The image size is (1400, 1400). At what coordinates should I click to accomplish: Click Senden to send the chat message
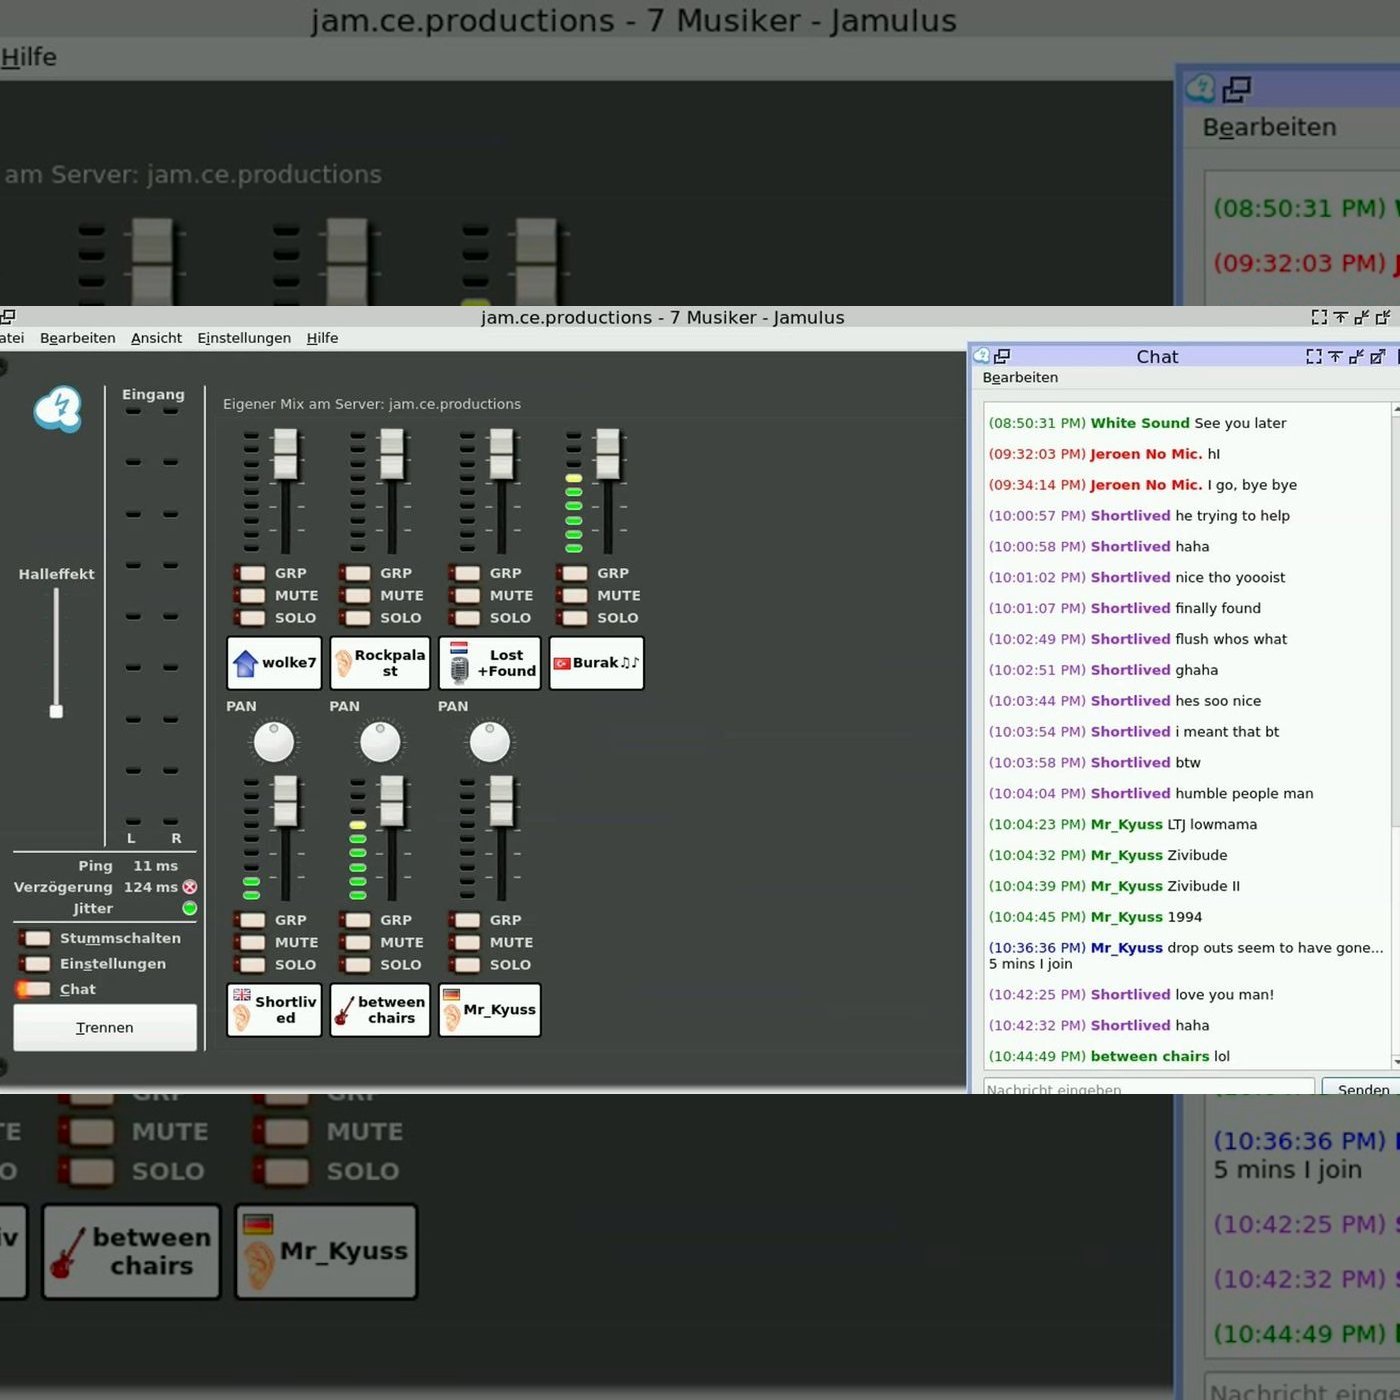(x=1360, y=1086)
